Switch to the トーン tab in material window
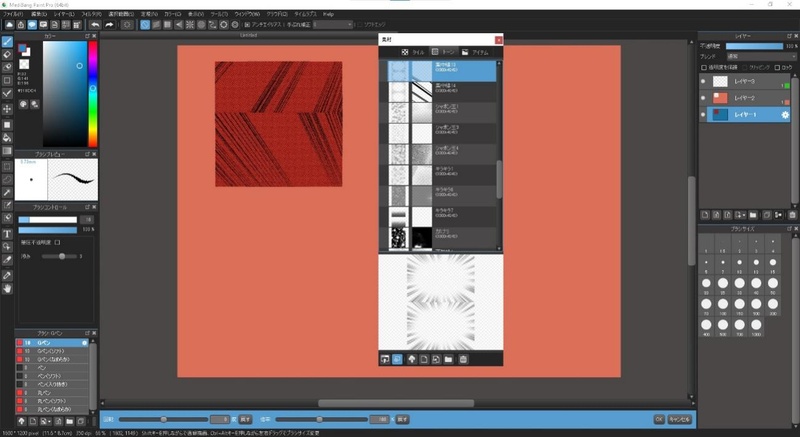 (443, 52)
